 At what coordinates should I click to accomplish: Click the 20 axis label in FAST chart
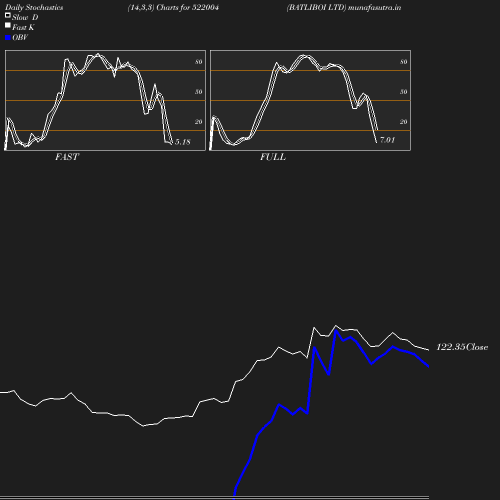click(x=199, y=122)
